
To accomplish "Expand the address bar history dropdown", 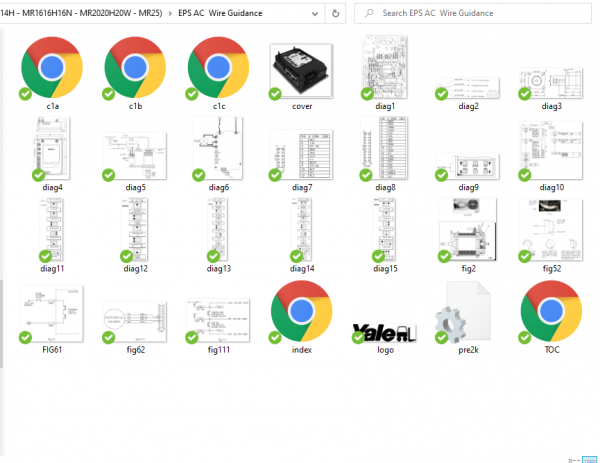I will coord(315,13).
